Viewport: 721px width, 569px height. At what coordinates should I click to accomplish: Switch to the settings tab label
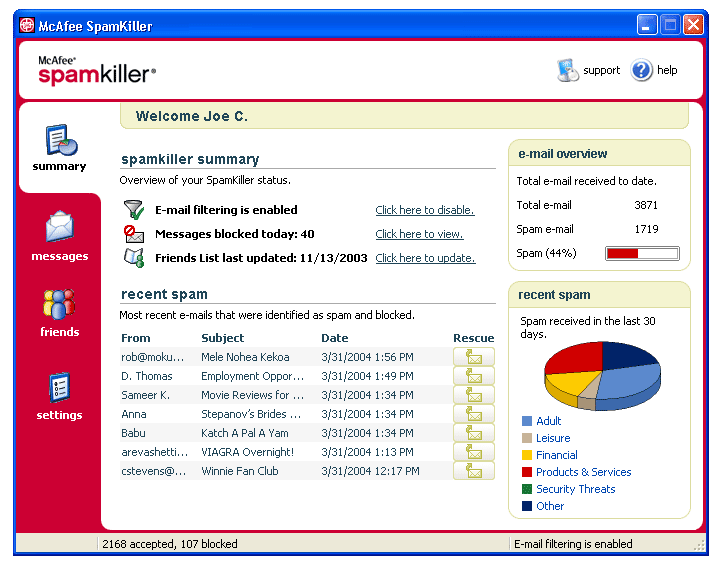pyautogui.click(x=59, y=415)
